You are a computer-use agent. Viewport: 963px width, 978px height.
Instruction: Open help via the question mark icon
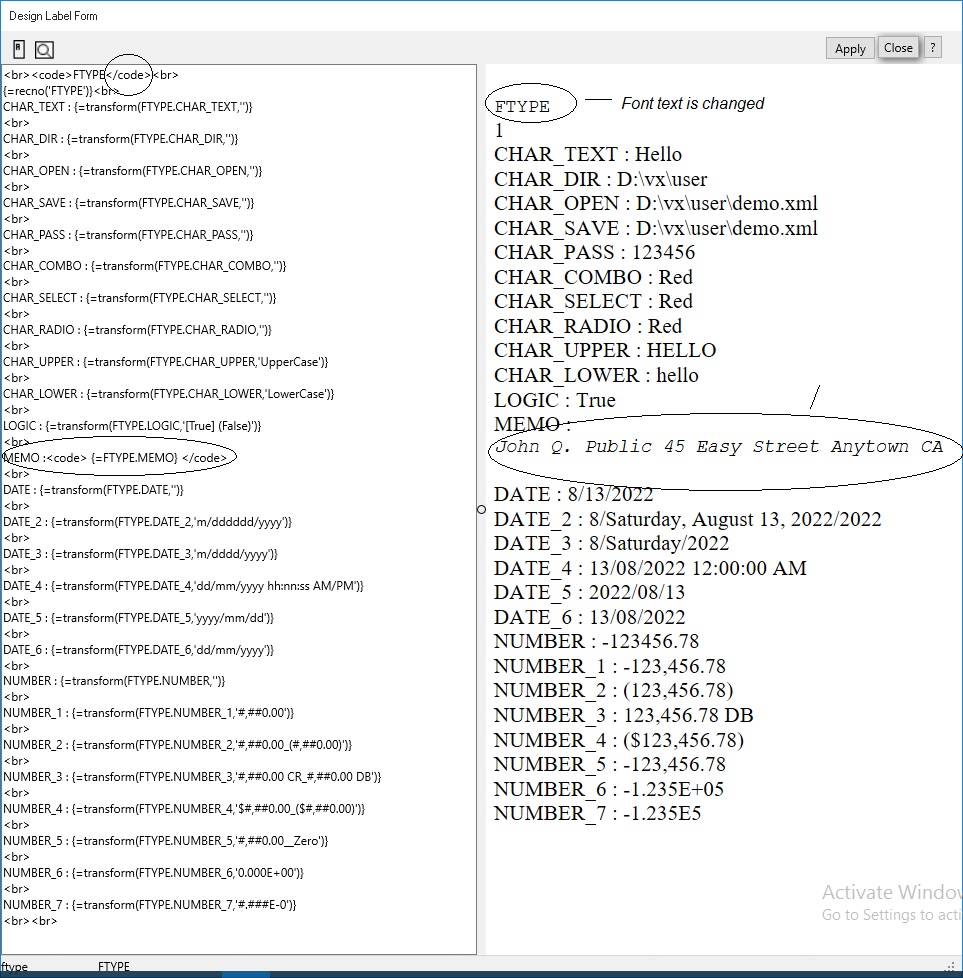coord(932,47)
